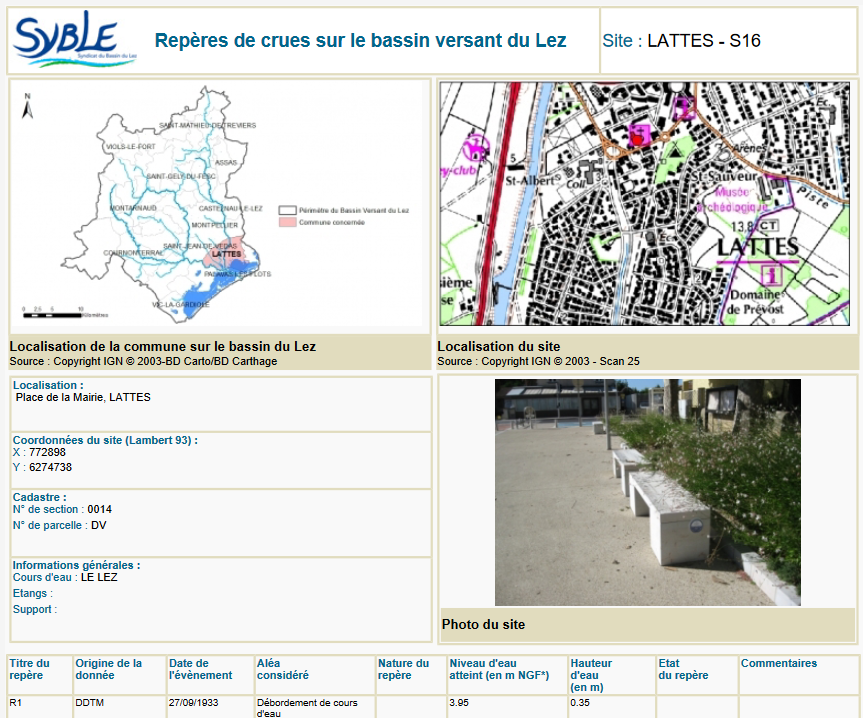Viewport: 863px width, 718px height.
Task: Click the Coordonnées du site (Lambert 93) label
Action: pyautogui.click(x=105, y=440)
